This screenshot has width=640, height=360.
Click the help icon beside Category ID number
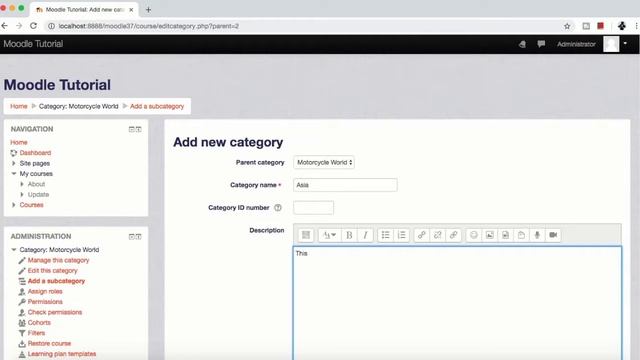coord(278,208)
